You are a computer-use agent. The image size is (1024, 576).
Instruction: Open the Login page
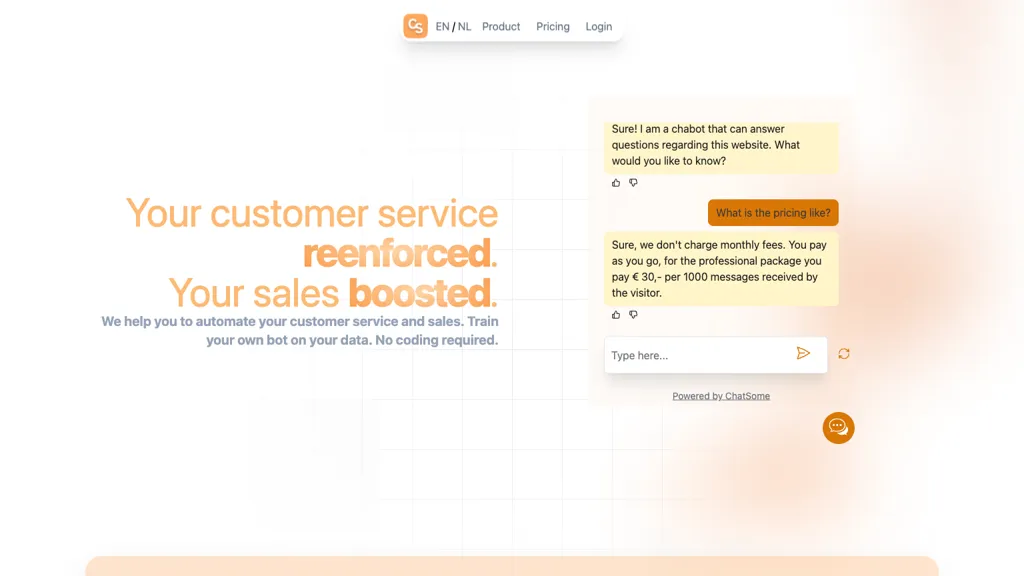[598, 27]
